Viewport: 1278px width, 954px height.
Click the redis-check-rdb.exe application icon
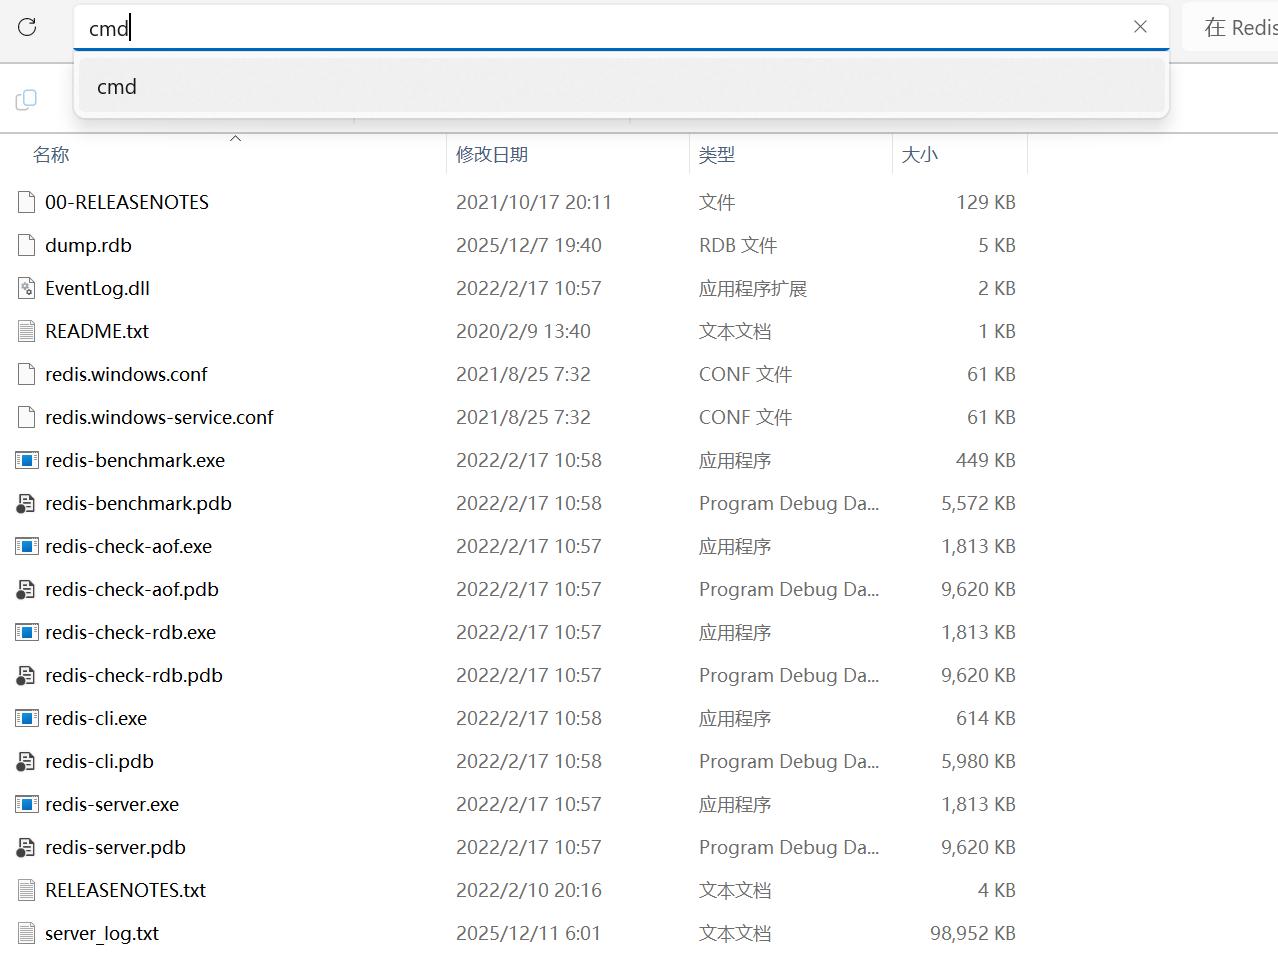27,632
